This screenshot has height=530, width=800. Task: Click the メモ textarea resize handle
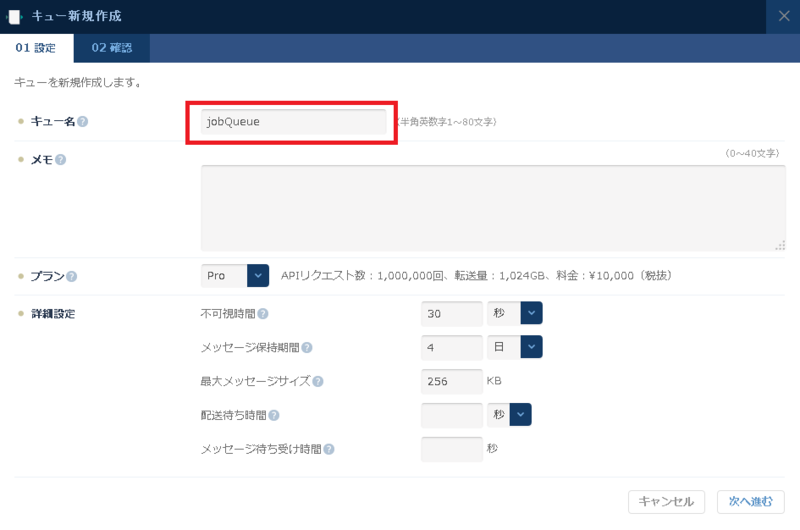point(780,246)
